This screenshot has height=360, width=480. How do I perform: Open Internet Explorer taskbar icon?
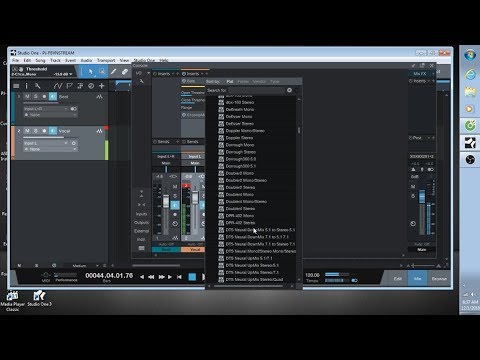470,74
